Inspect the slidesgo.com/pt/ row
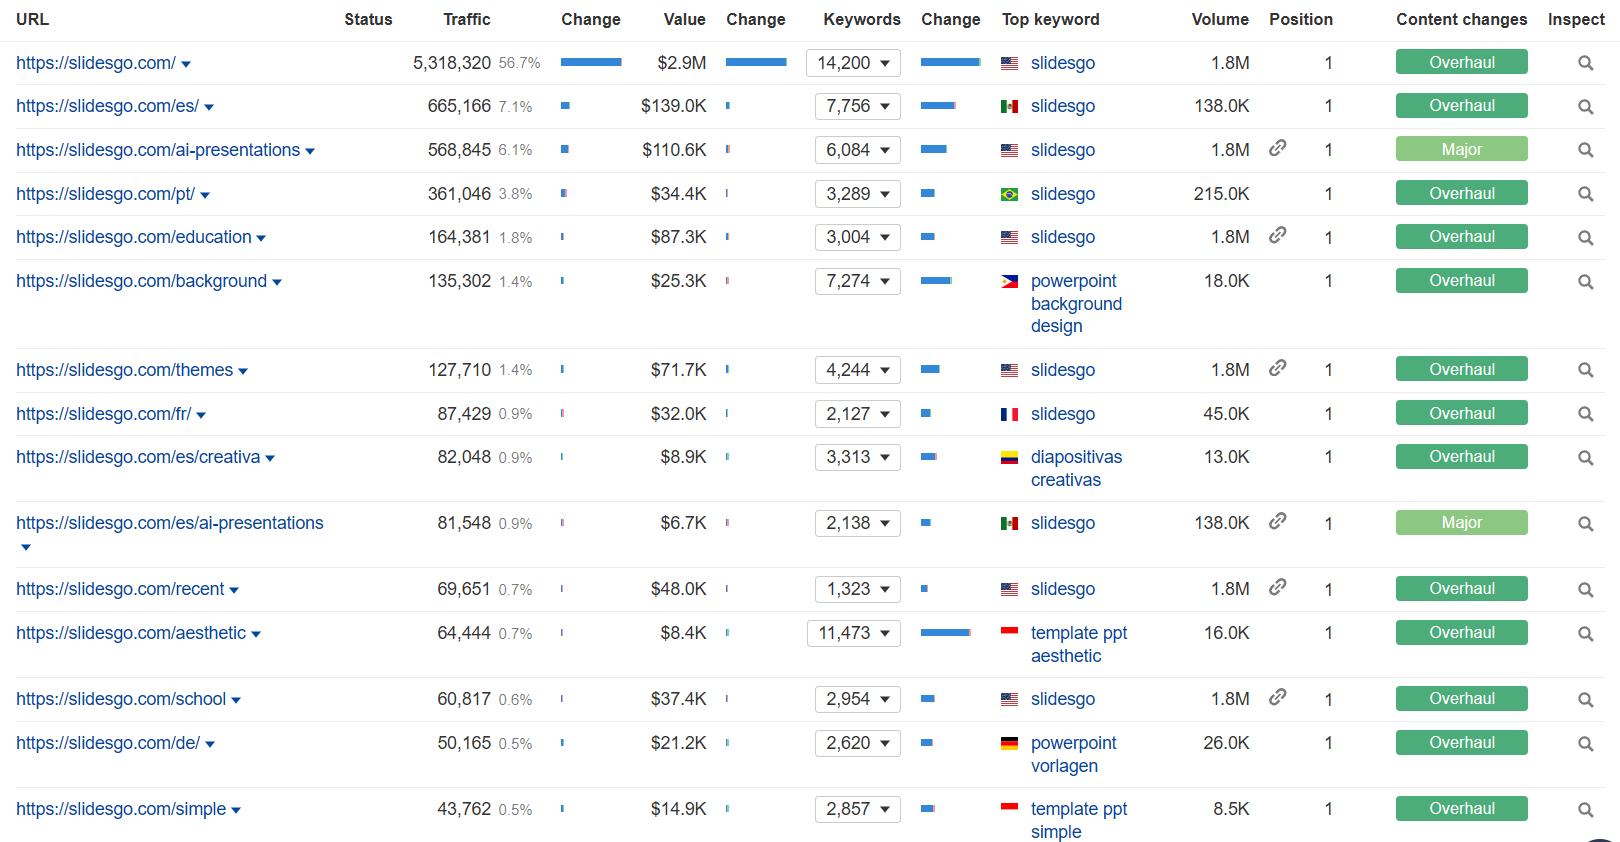The height and width of the screenshot is (842, 1620). tap(1585, 194)
